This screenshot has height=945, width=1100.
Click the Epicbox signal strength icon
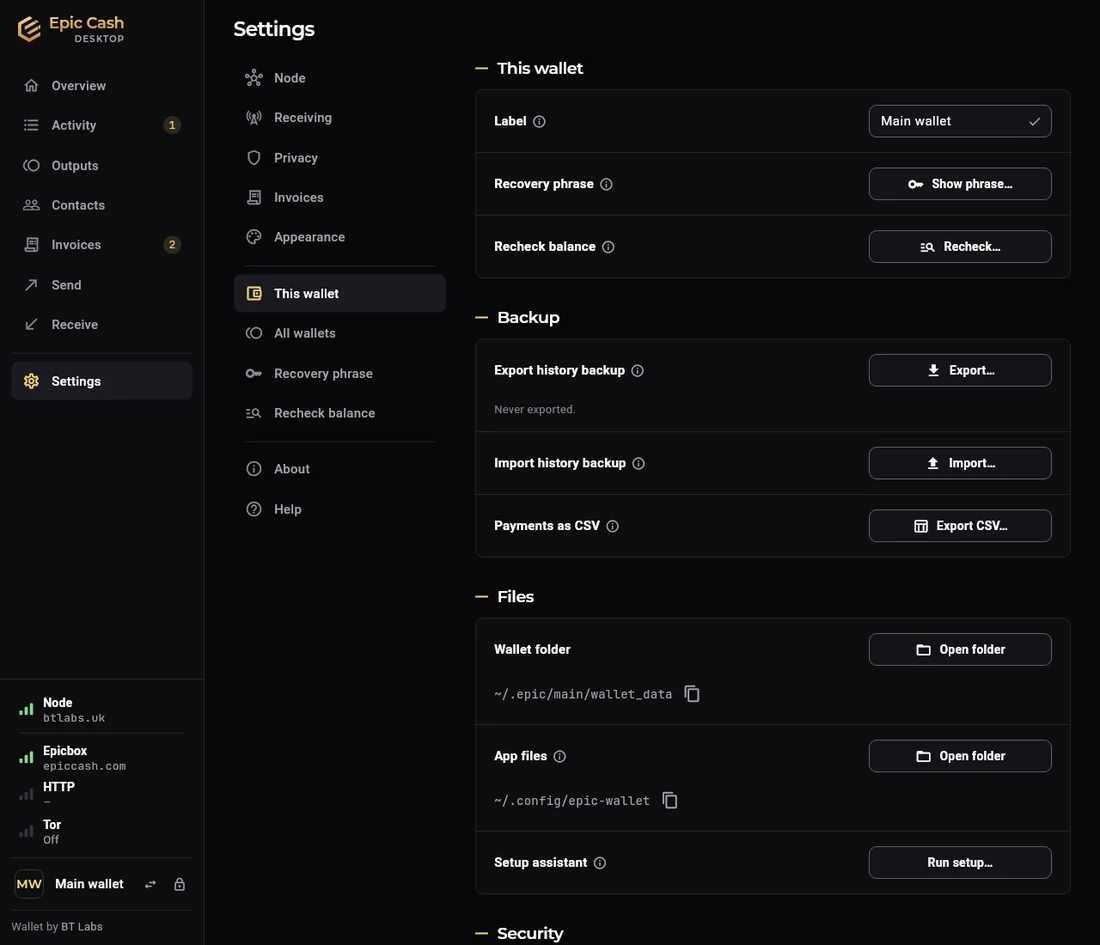(26, 757)
